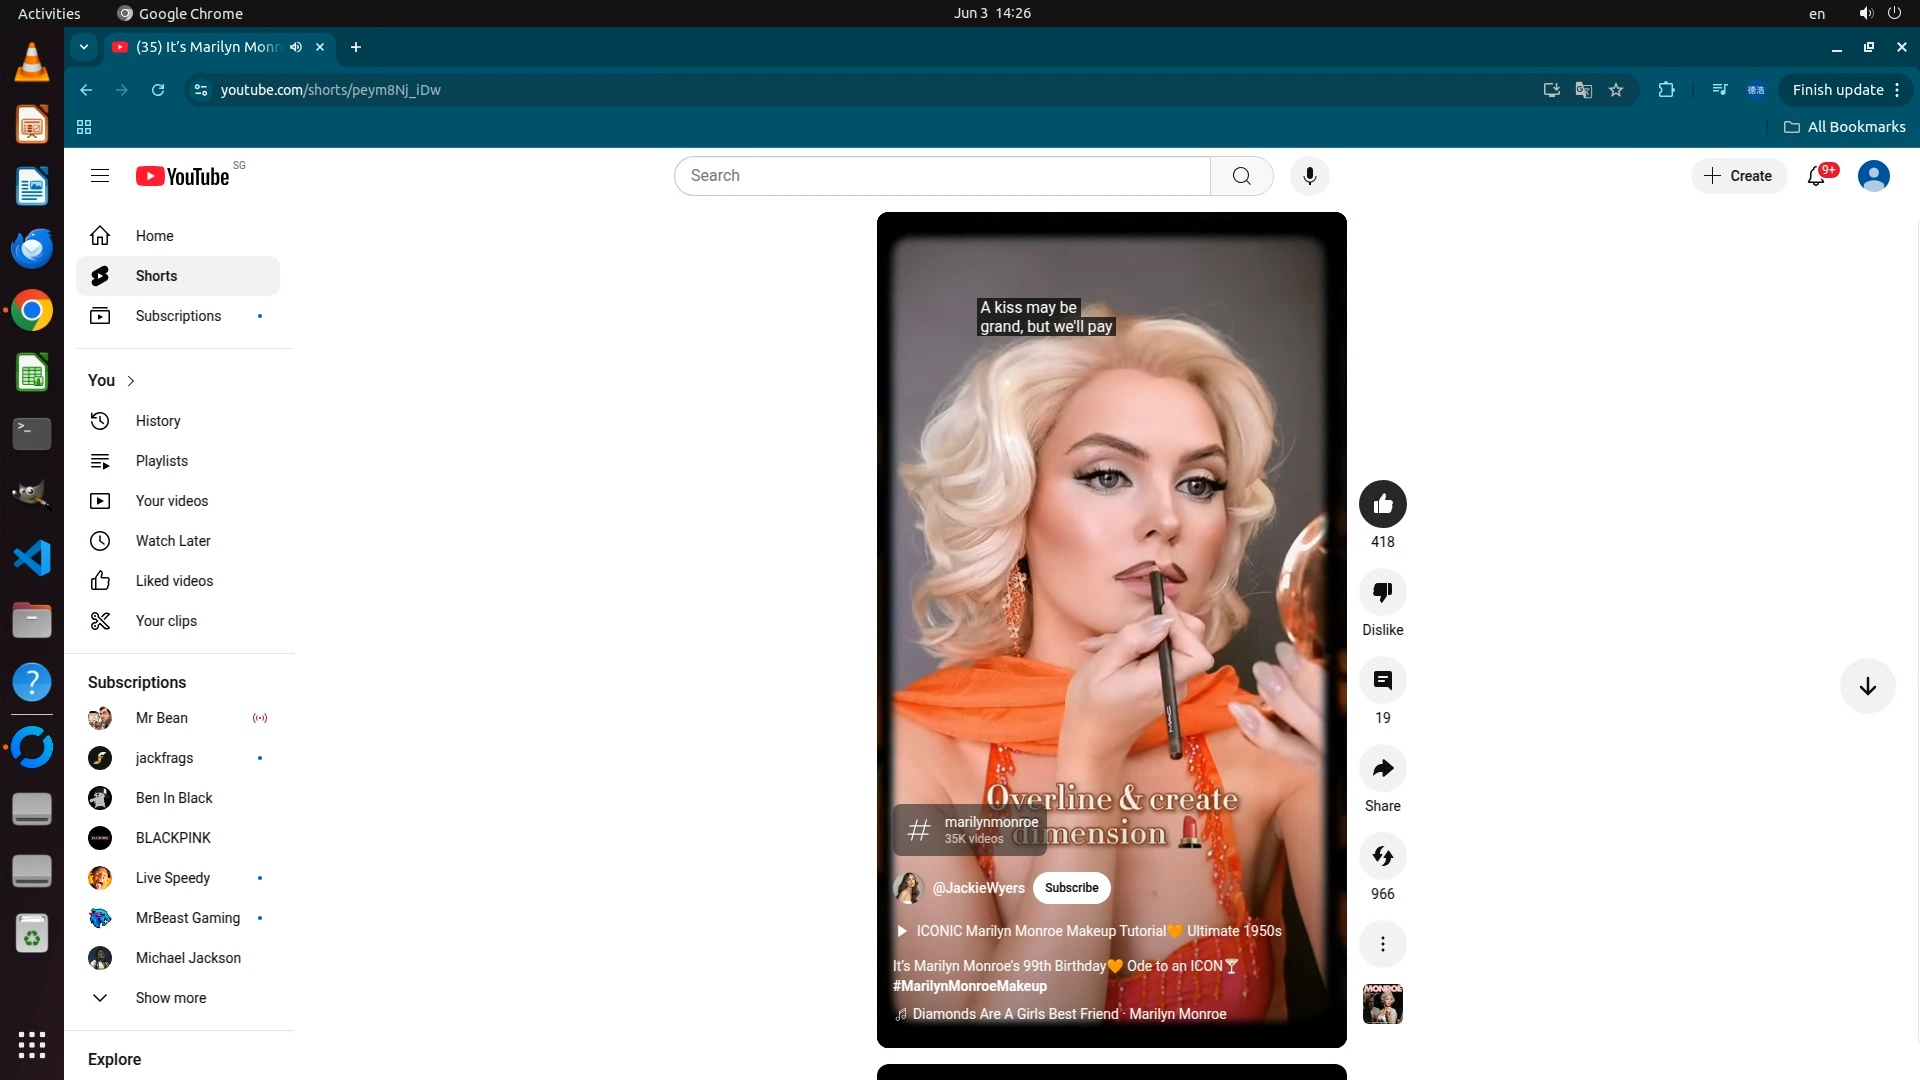This screenshot has width=1920, height=1080.
Task: Open History in the sidebar
Action: point(158,421)
